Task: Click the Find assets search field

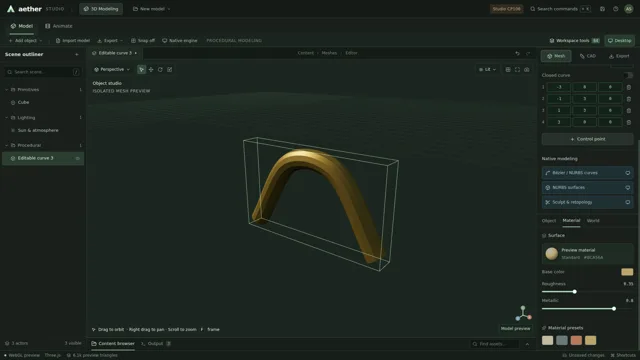Action: point(495,344)
